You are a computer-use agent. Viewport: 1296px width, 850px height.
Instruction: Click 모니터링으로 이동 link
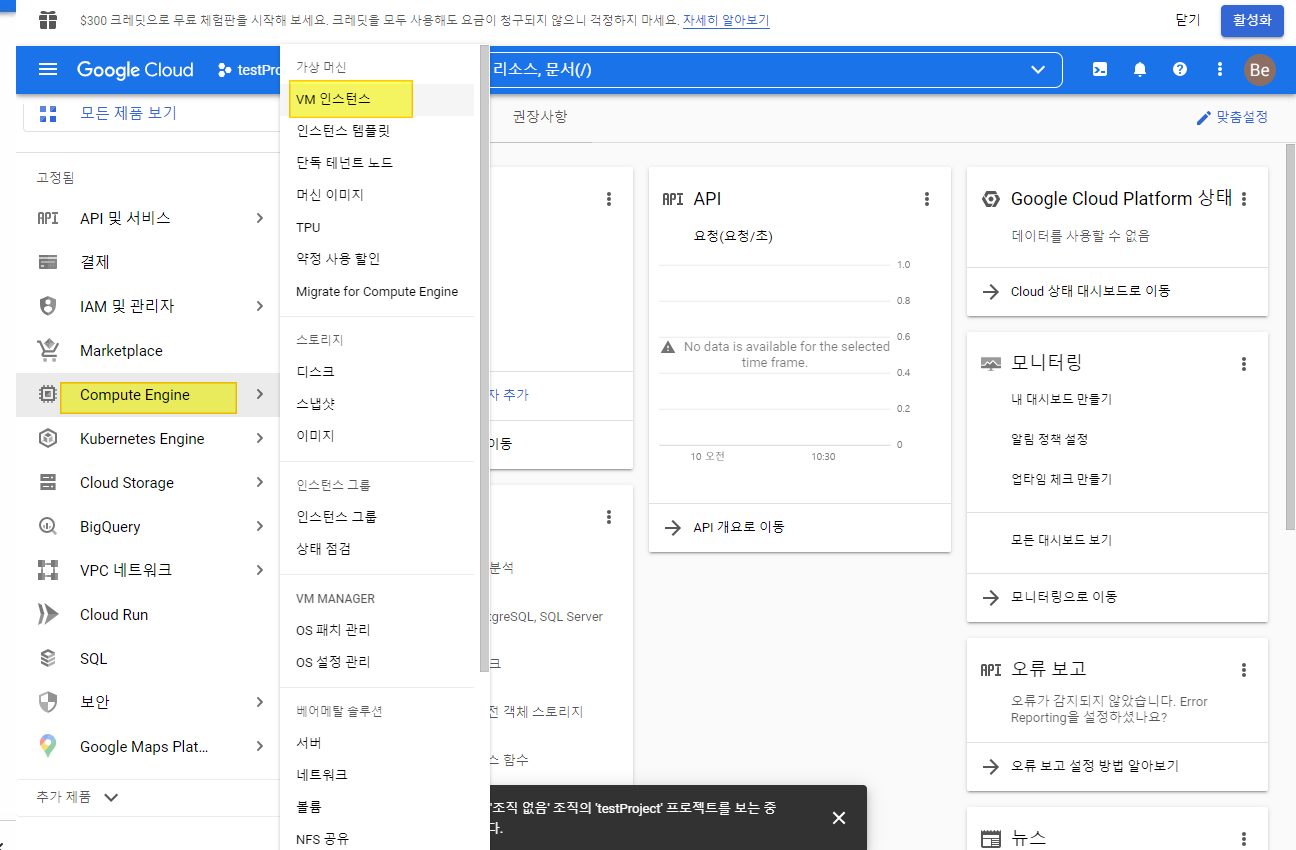point(1064,597)
